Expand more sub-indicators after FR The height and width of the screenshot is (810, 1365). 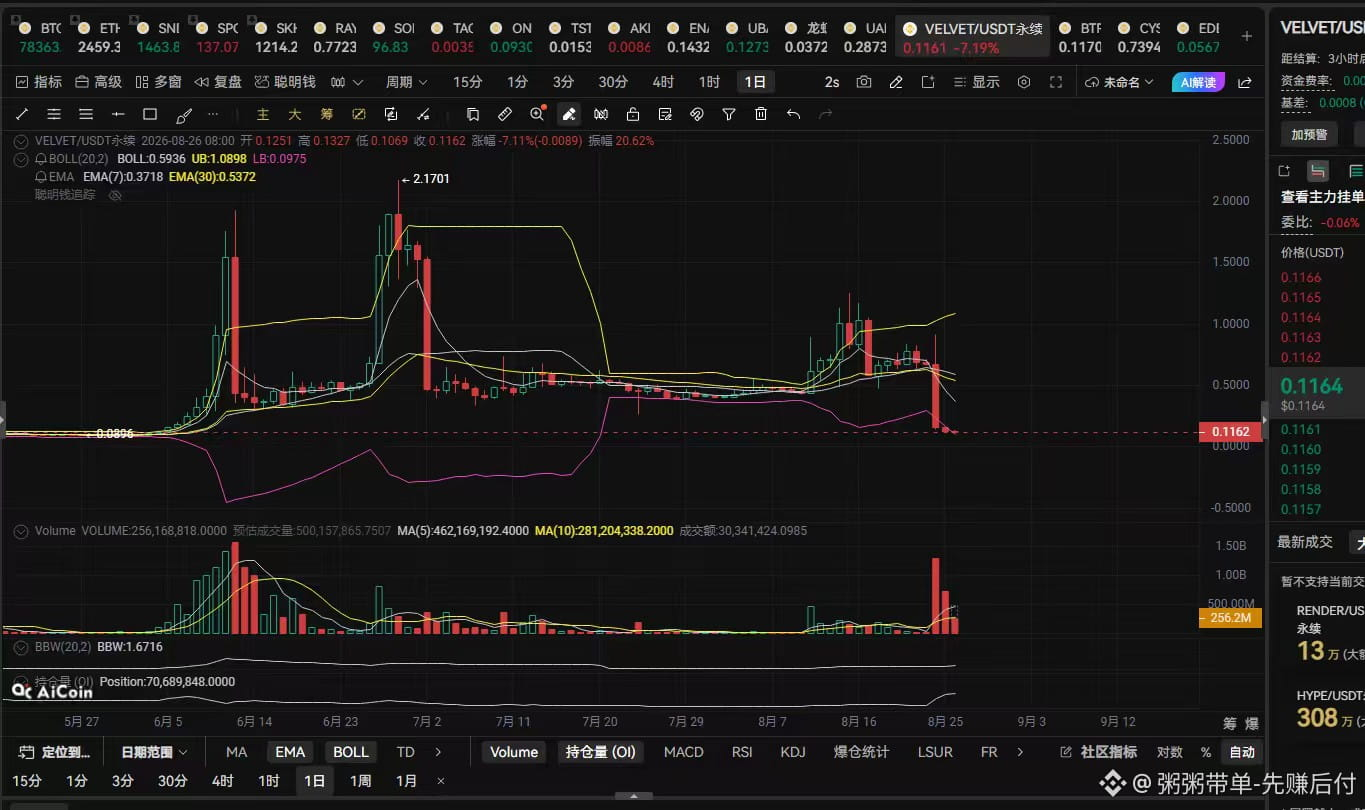click(x=1020, y=752)
